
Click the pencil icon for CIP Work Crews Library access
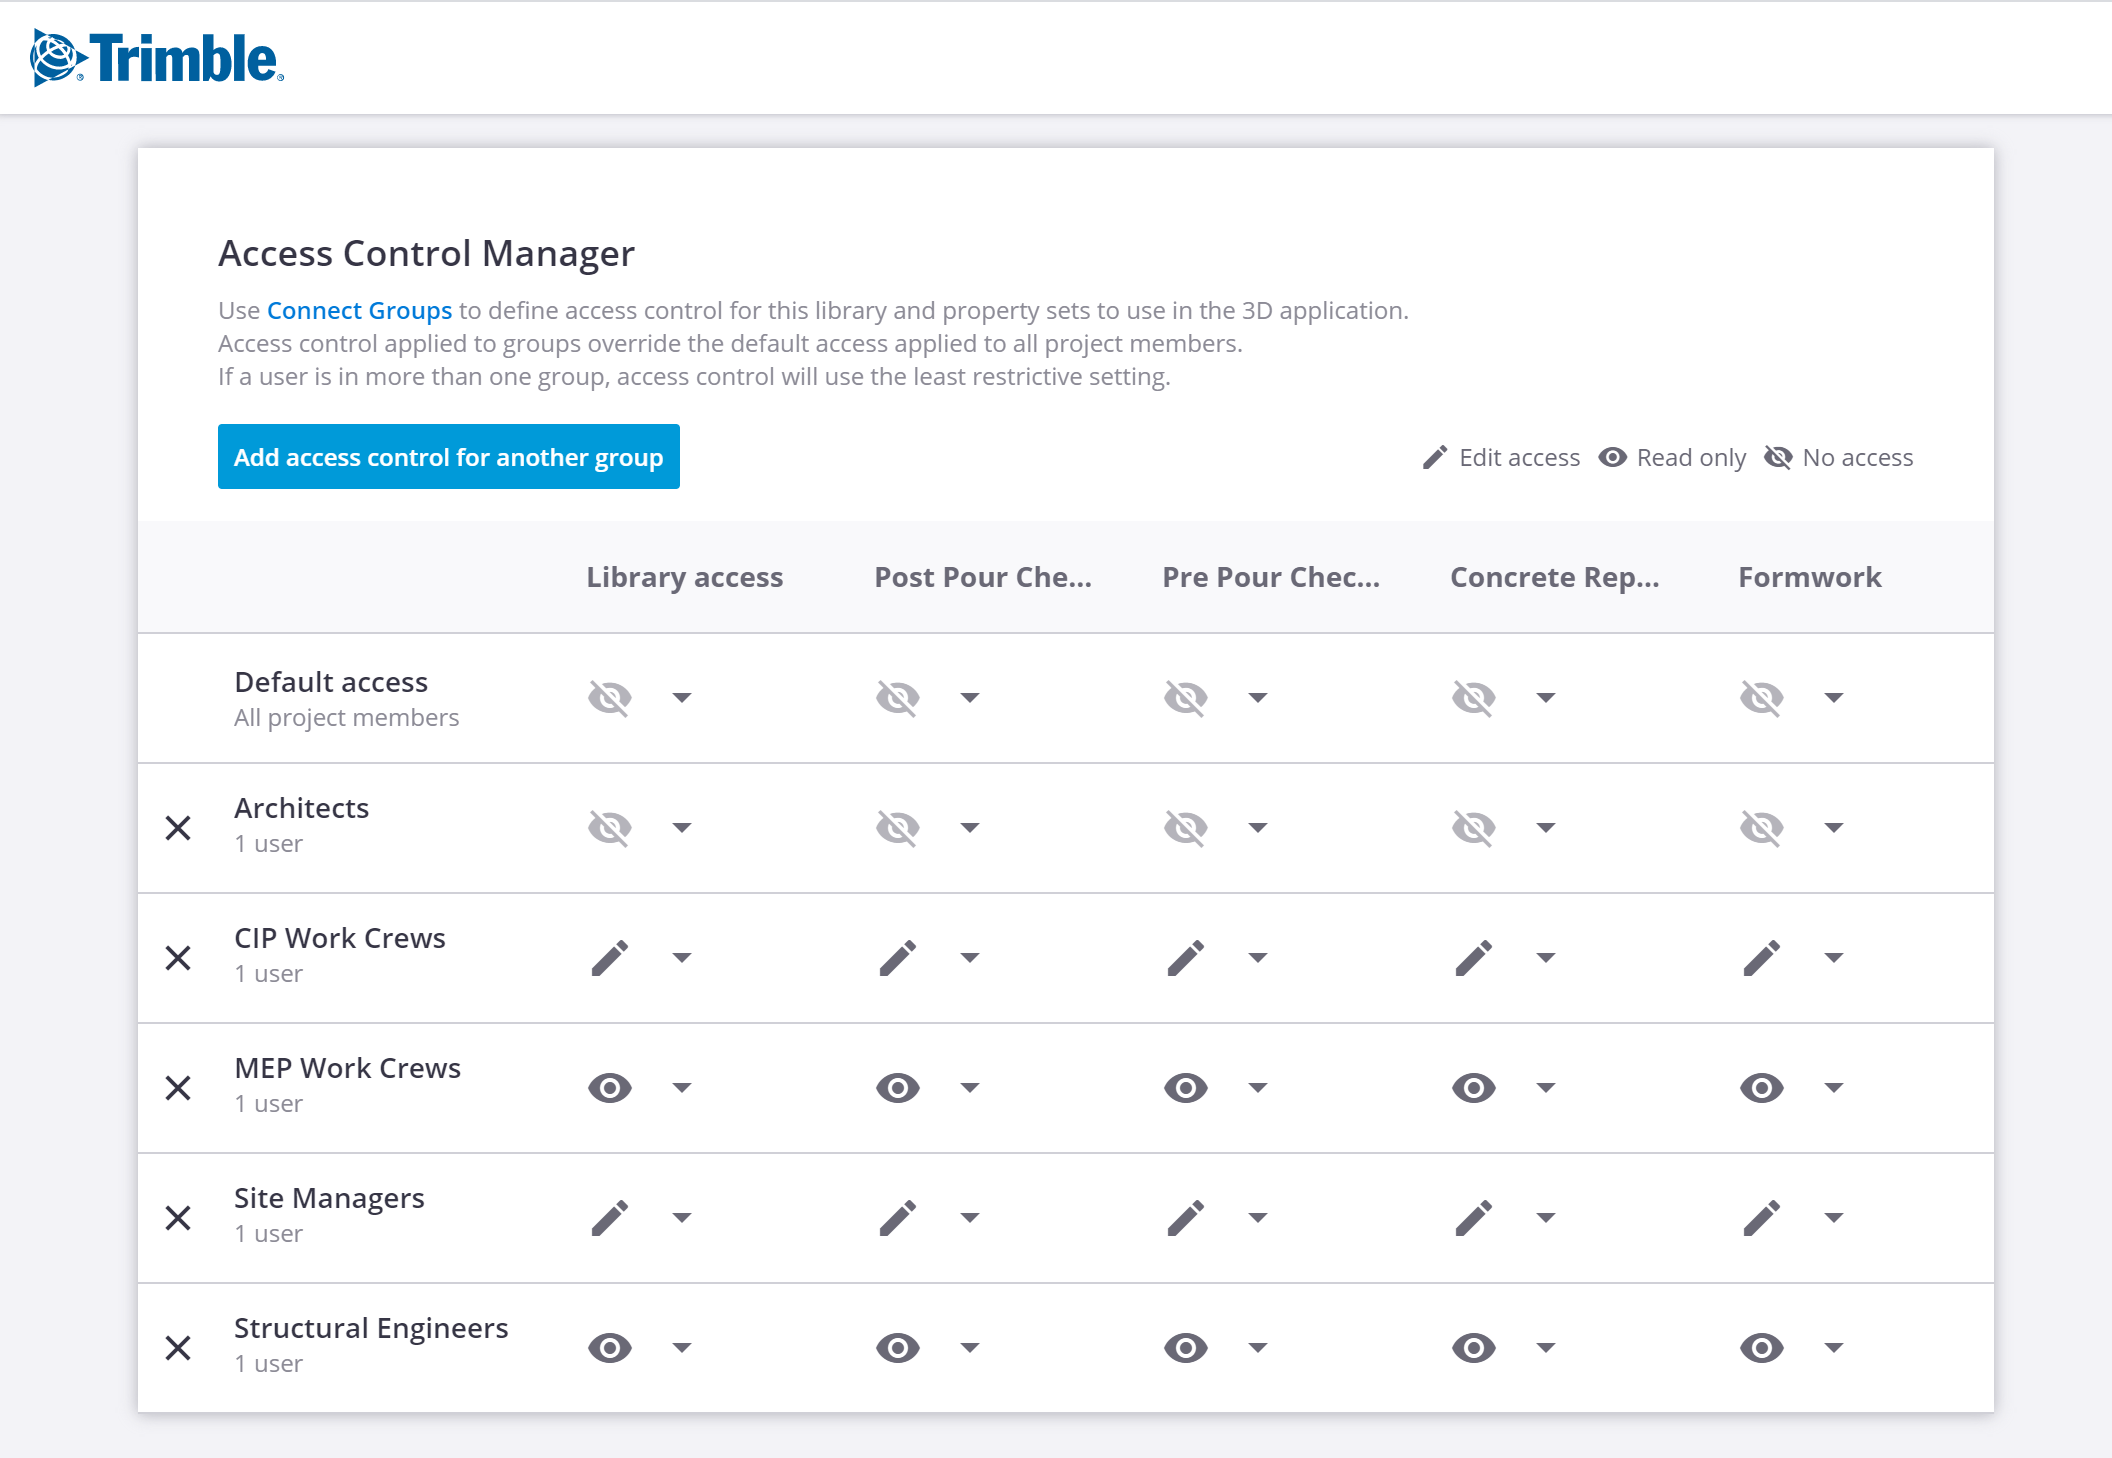click(x=611, y=957)
